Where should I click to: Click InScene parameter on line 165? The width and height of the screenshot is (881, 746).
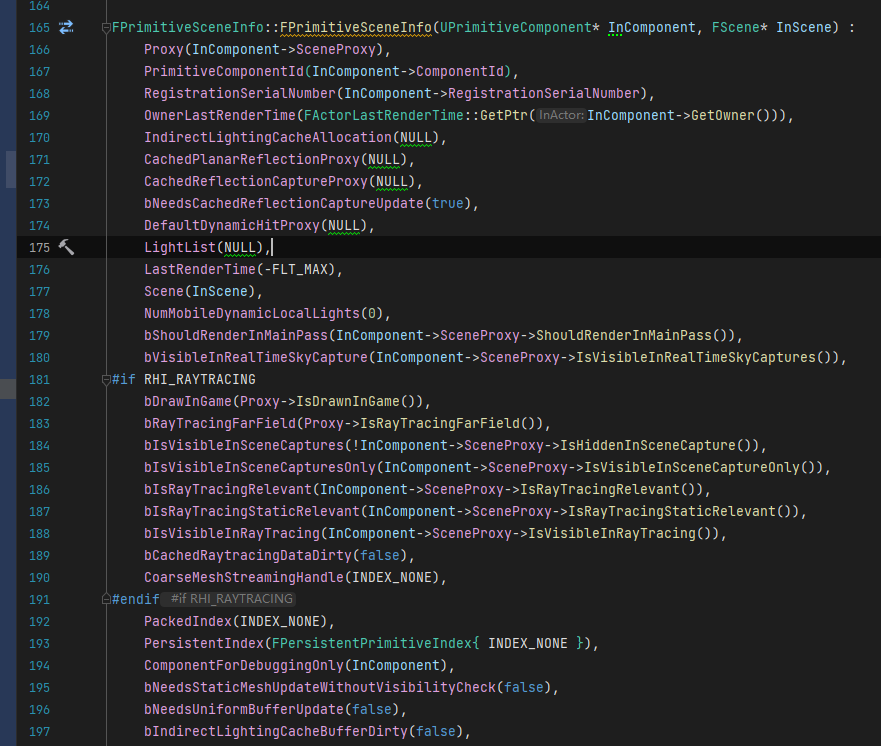coord(803,28)
